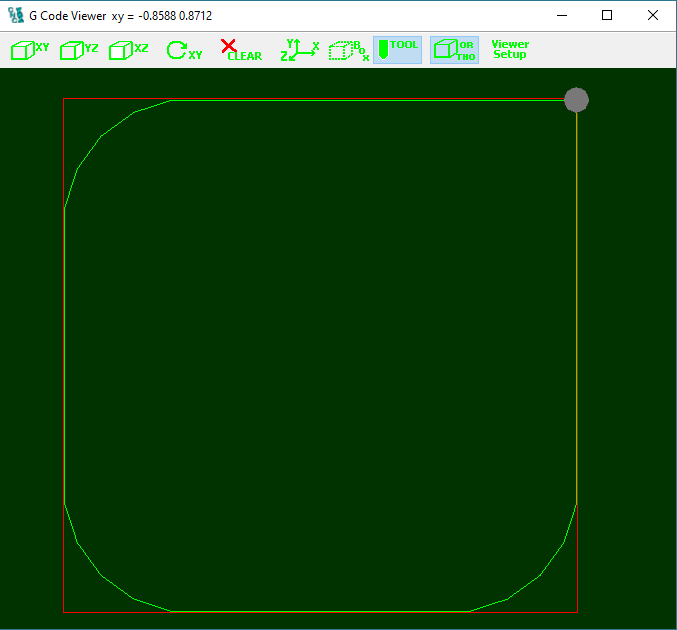Click the bottom-left rounded corner of toolpath
The image size is (677, 630).
coord(100,575)
